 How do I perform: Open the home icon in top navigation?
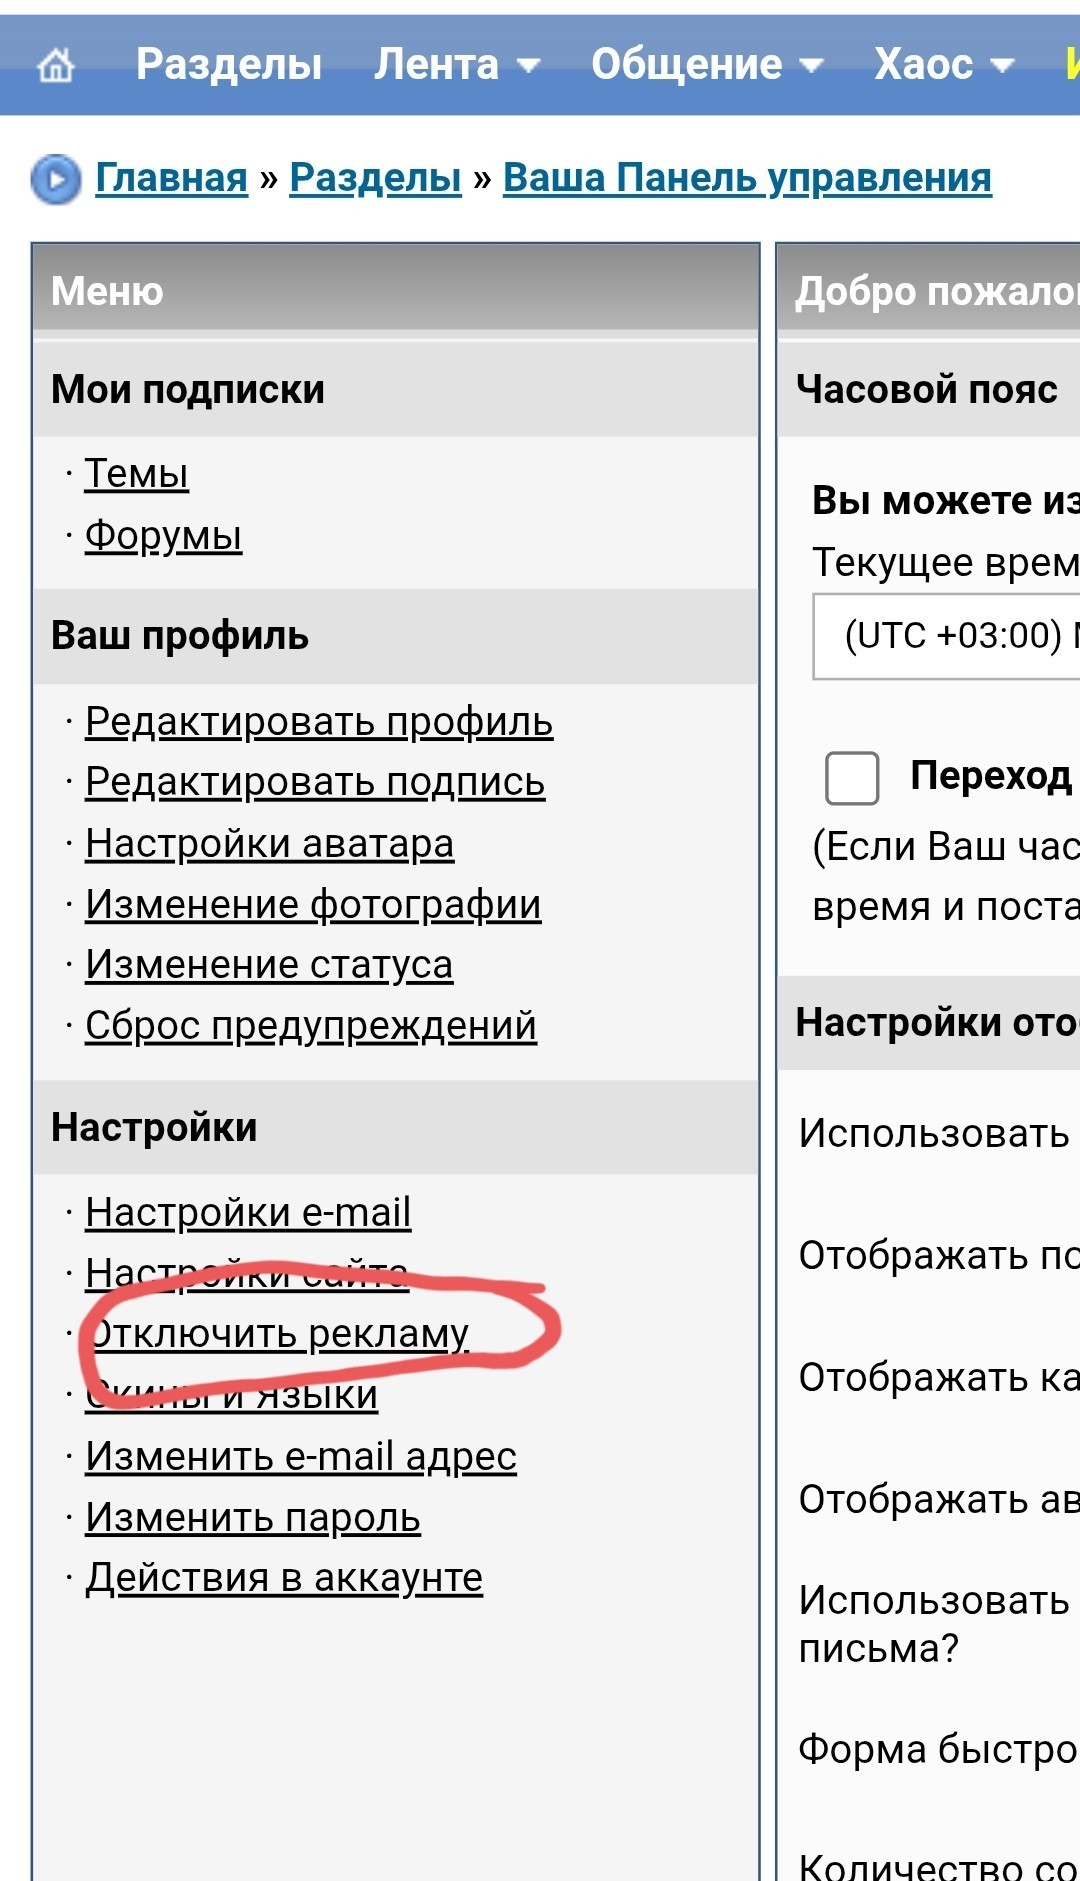tap(56, 66)
